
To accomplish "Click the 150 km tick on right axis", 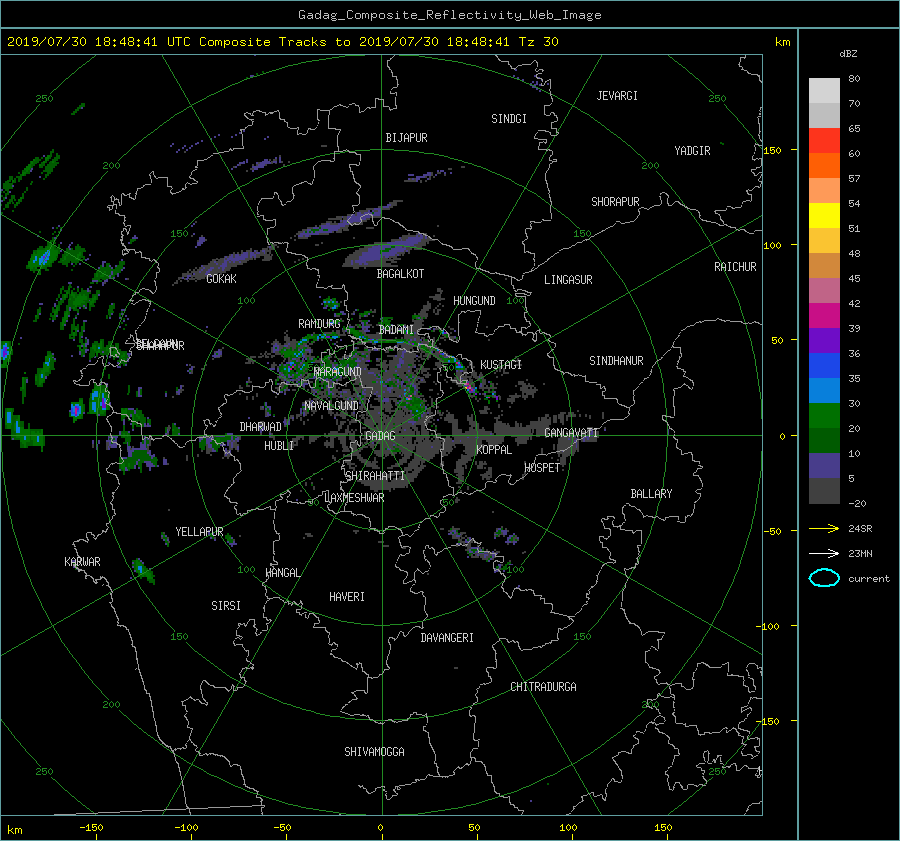I will [x=773, y=150].
